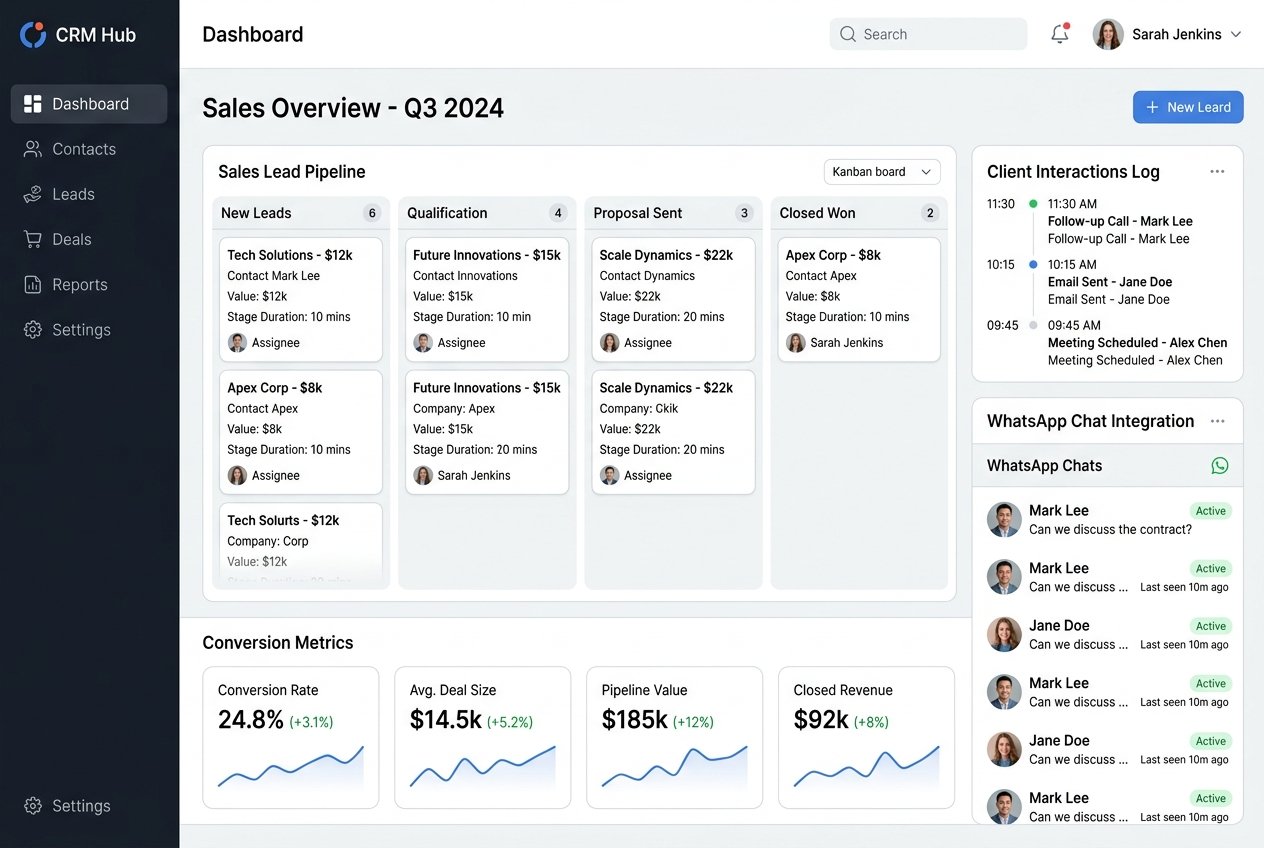Click the Closed Won column header
Viewport: 1264px width, 848px height.
click(859, 213)
